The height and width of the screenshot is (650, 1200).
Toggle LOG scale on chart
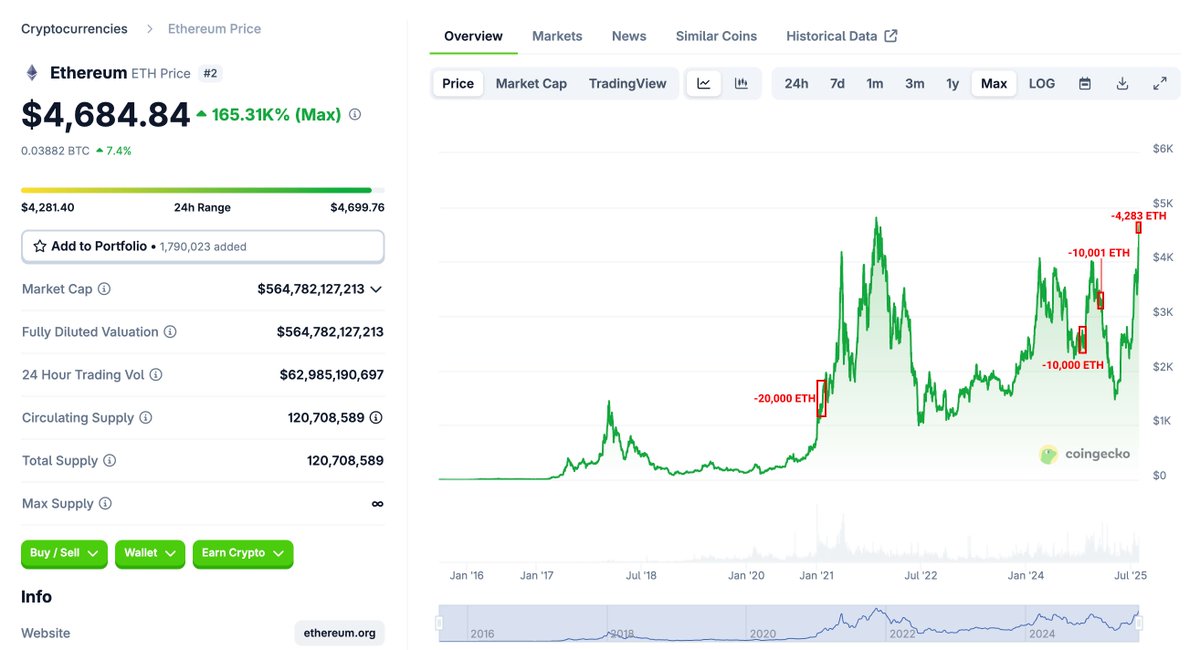pos(1042,83)
